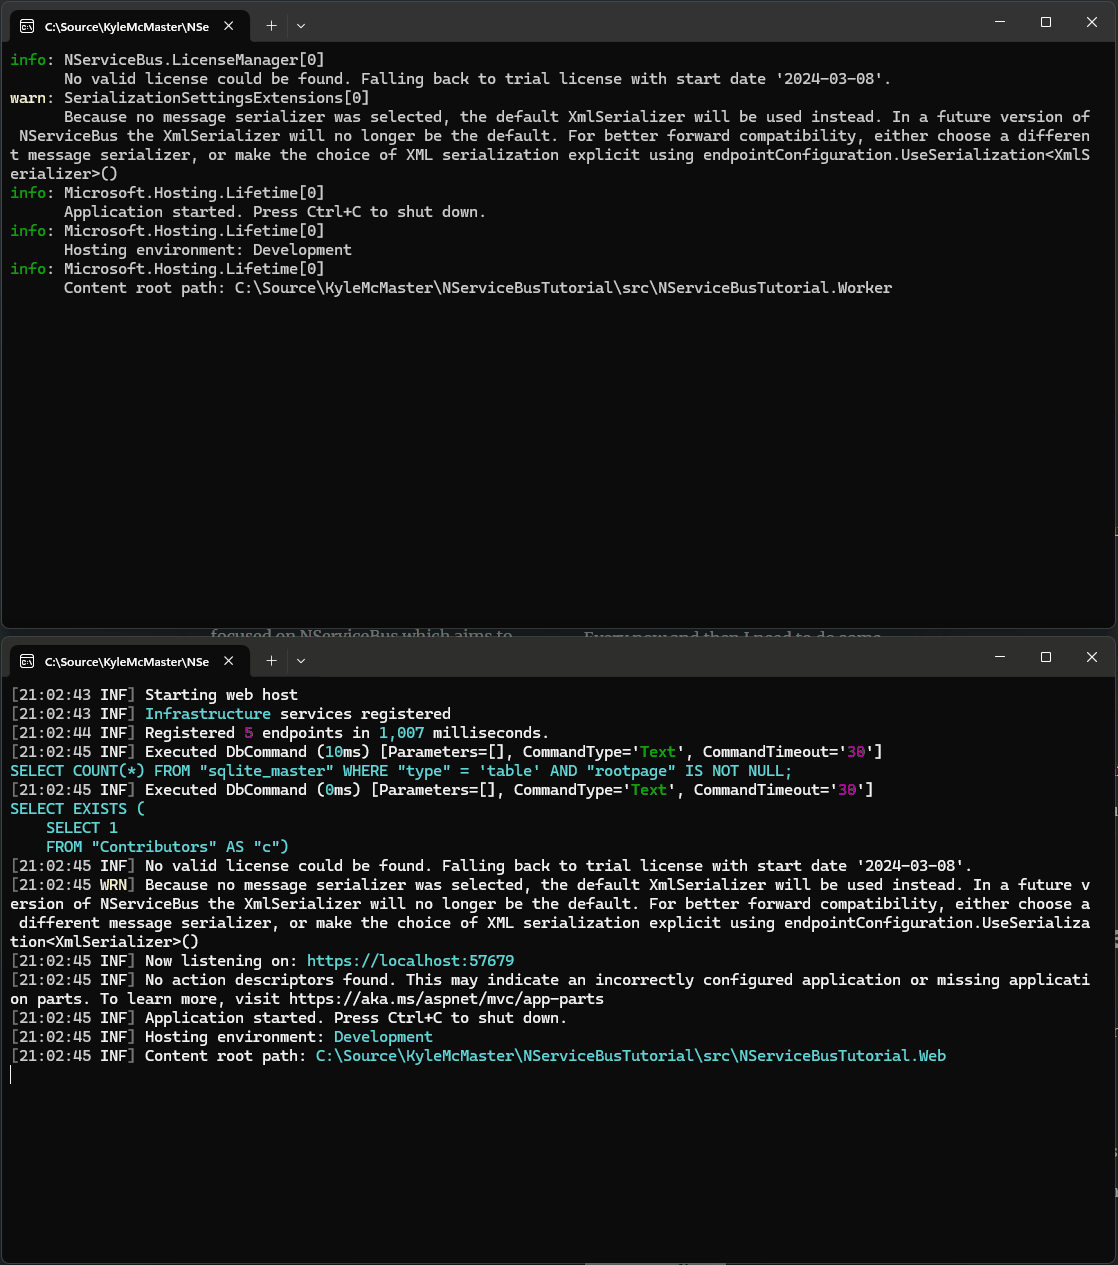Viewport: 1118px width, 1265px height.
Task: Open a new tab in the top terminal
Action: pos(270,25)
